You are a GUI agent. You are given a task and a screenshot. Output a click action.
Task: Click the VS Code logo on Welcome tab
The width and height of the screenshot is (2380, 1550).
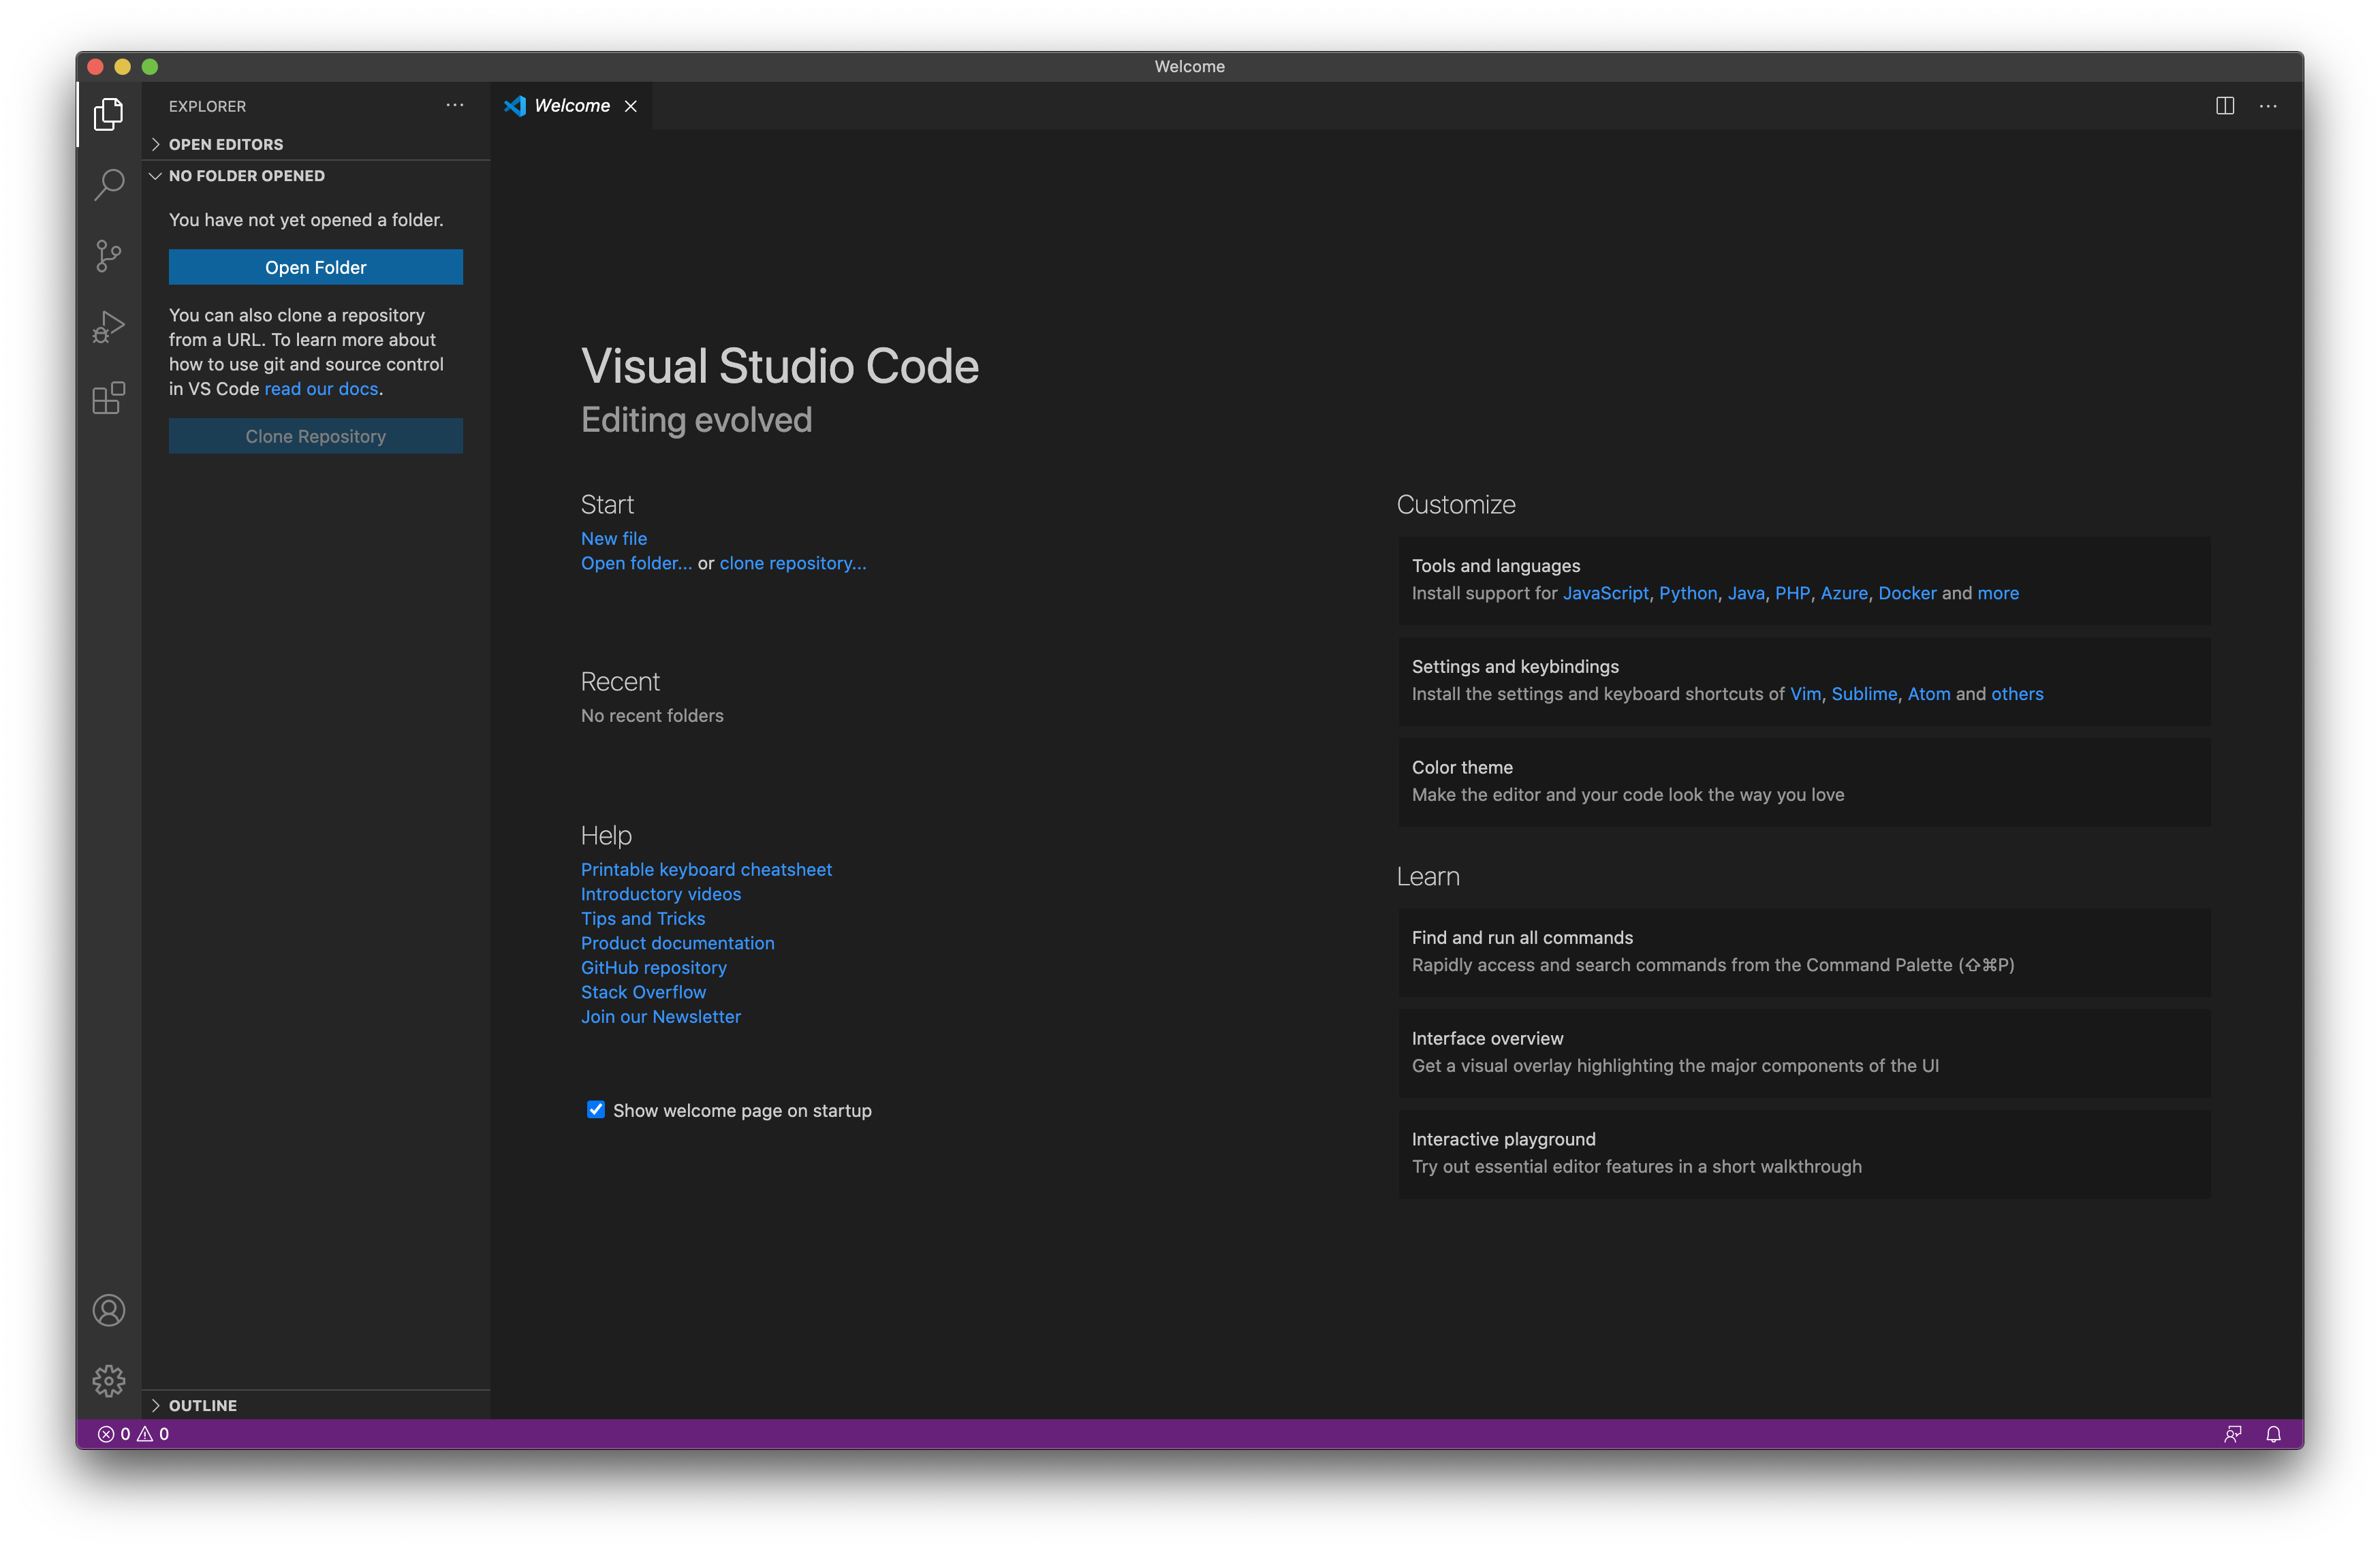click(515, 106)
